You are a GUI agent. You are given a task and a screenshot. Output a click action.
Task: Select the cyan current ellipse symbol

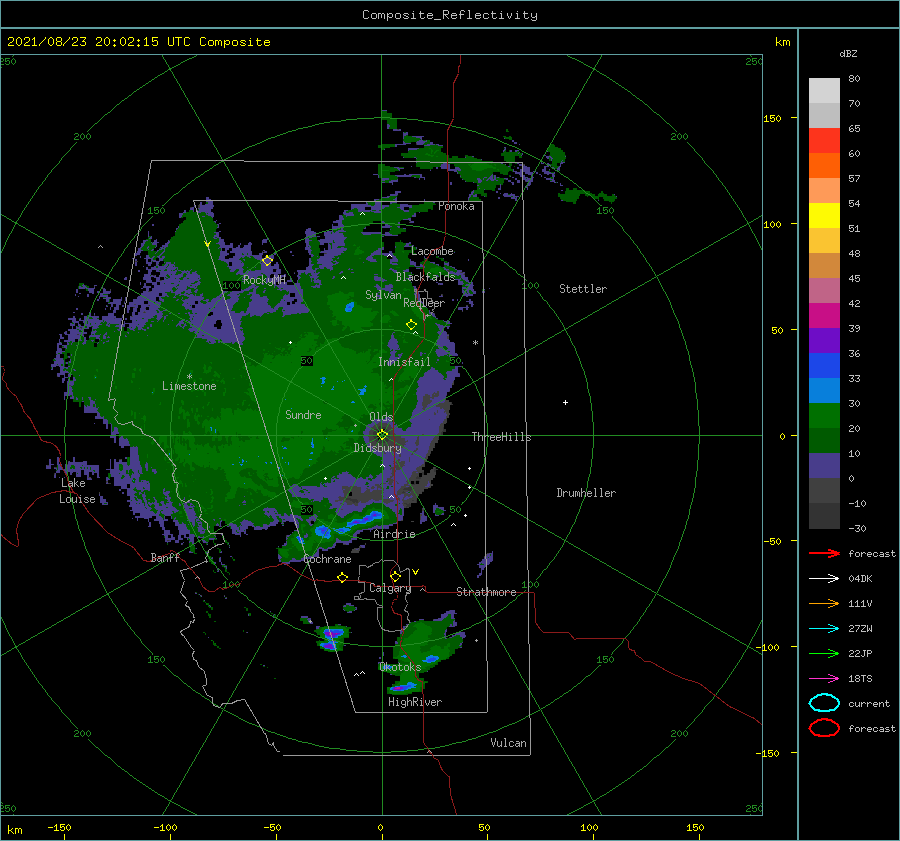pos(824,703)
